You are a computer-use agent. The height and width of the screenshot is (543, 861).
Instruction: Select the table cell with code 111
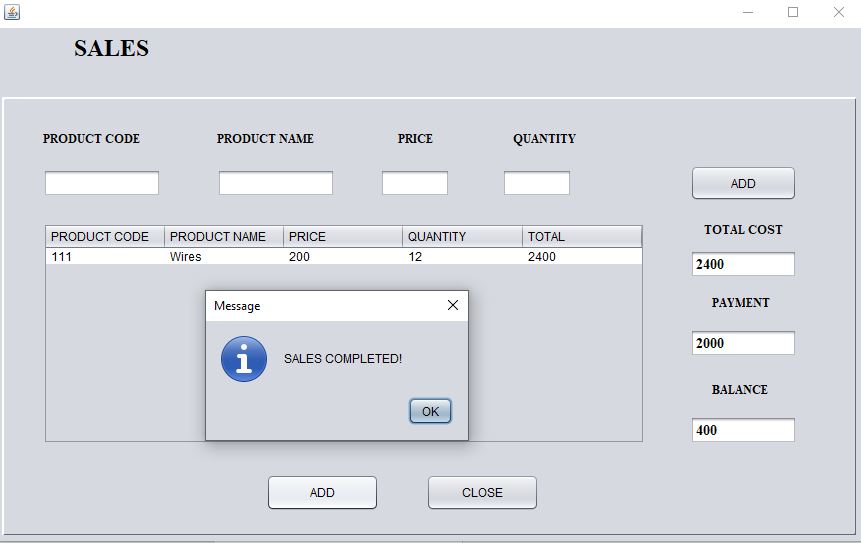pos(105,256)
